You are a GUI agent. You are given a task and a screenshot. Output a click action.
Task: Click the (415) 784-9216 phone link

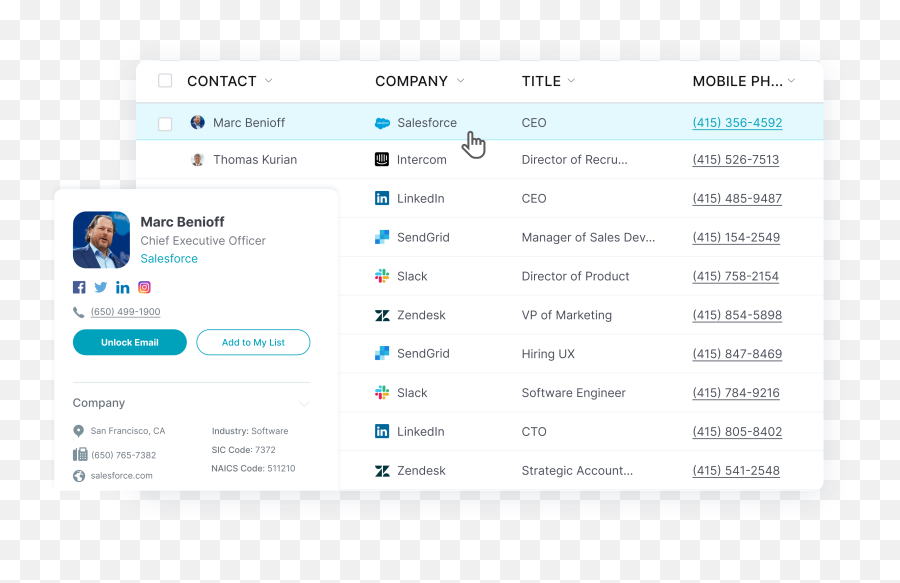(x=736, y=393)
